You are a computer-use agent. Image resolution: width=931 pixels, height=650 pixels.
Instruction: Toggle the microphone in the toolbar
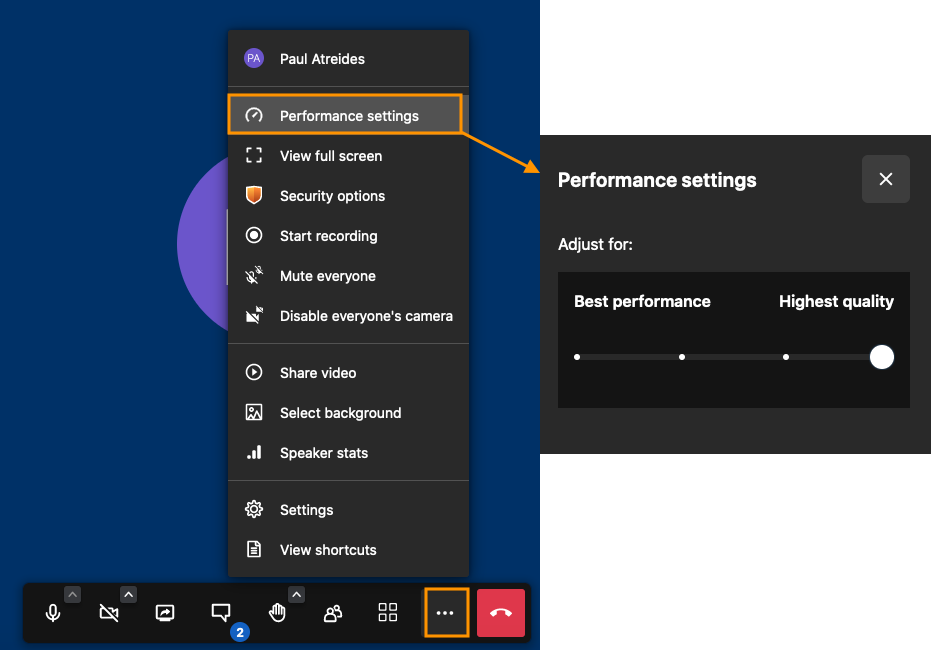(54, 613)
